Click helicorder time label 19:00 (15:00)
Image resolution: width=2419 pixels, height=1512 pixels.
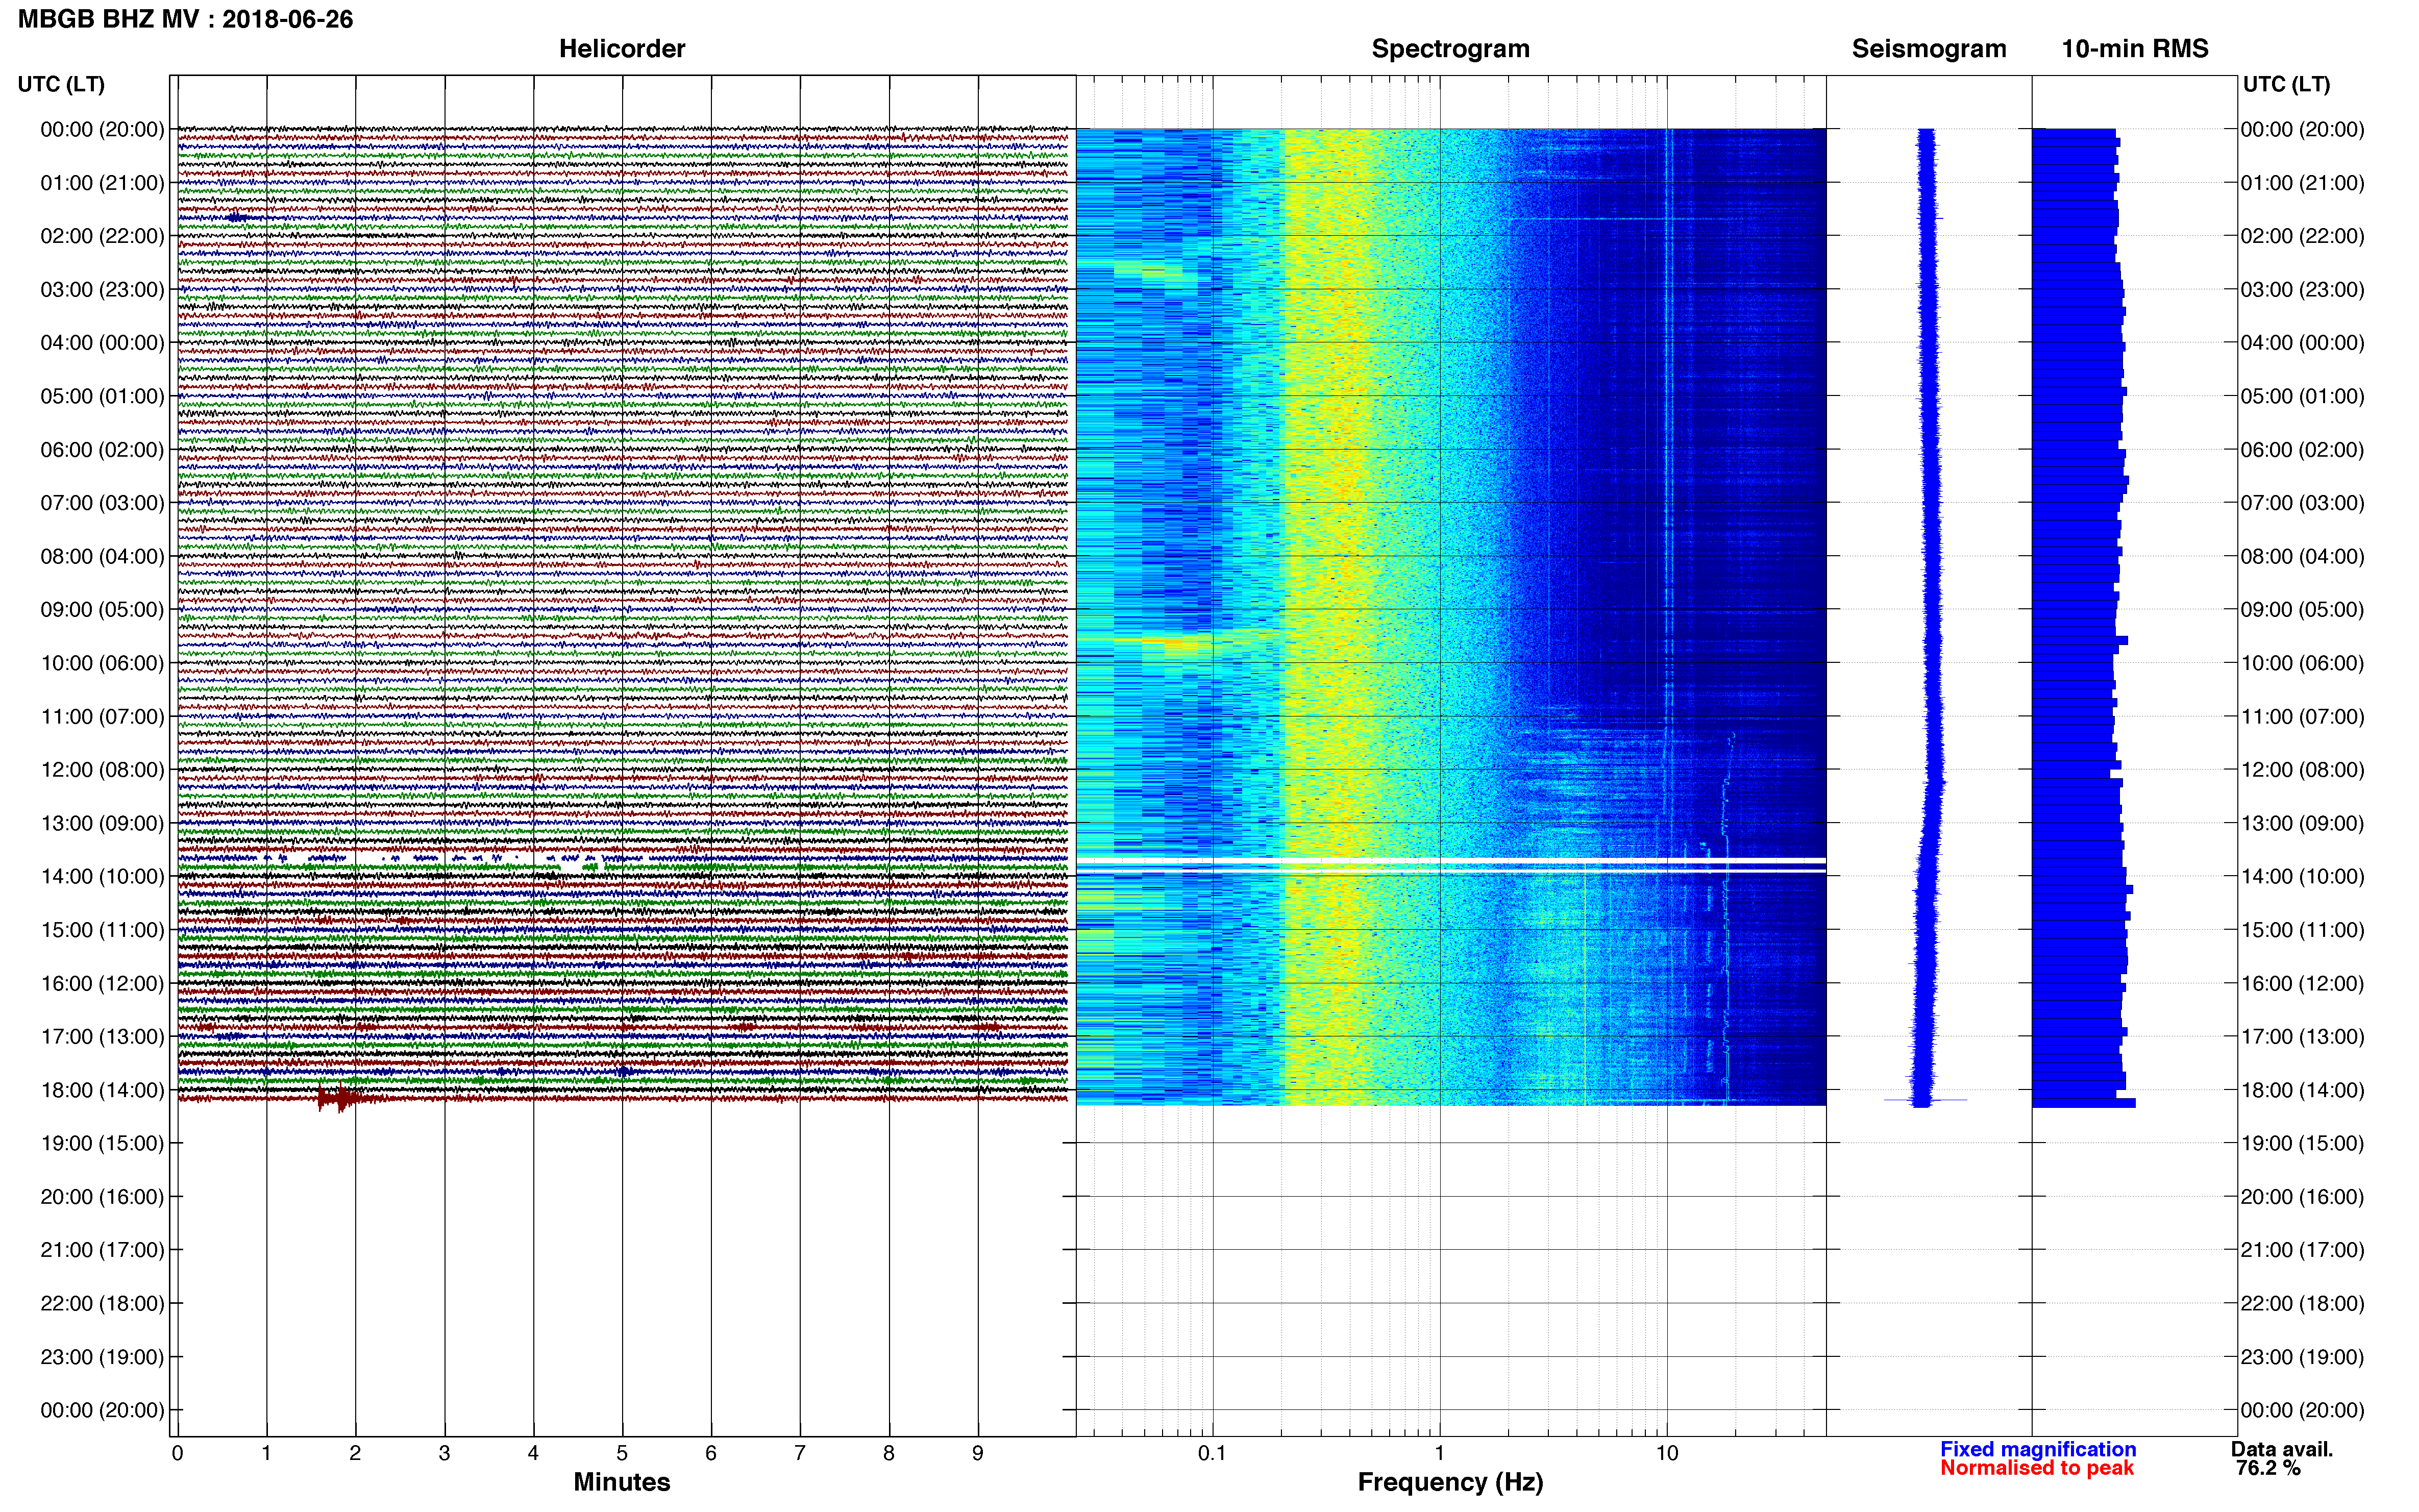coord(102,1143)
